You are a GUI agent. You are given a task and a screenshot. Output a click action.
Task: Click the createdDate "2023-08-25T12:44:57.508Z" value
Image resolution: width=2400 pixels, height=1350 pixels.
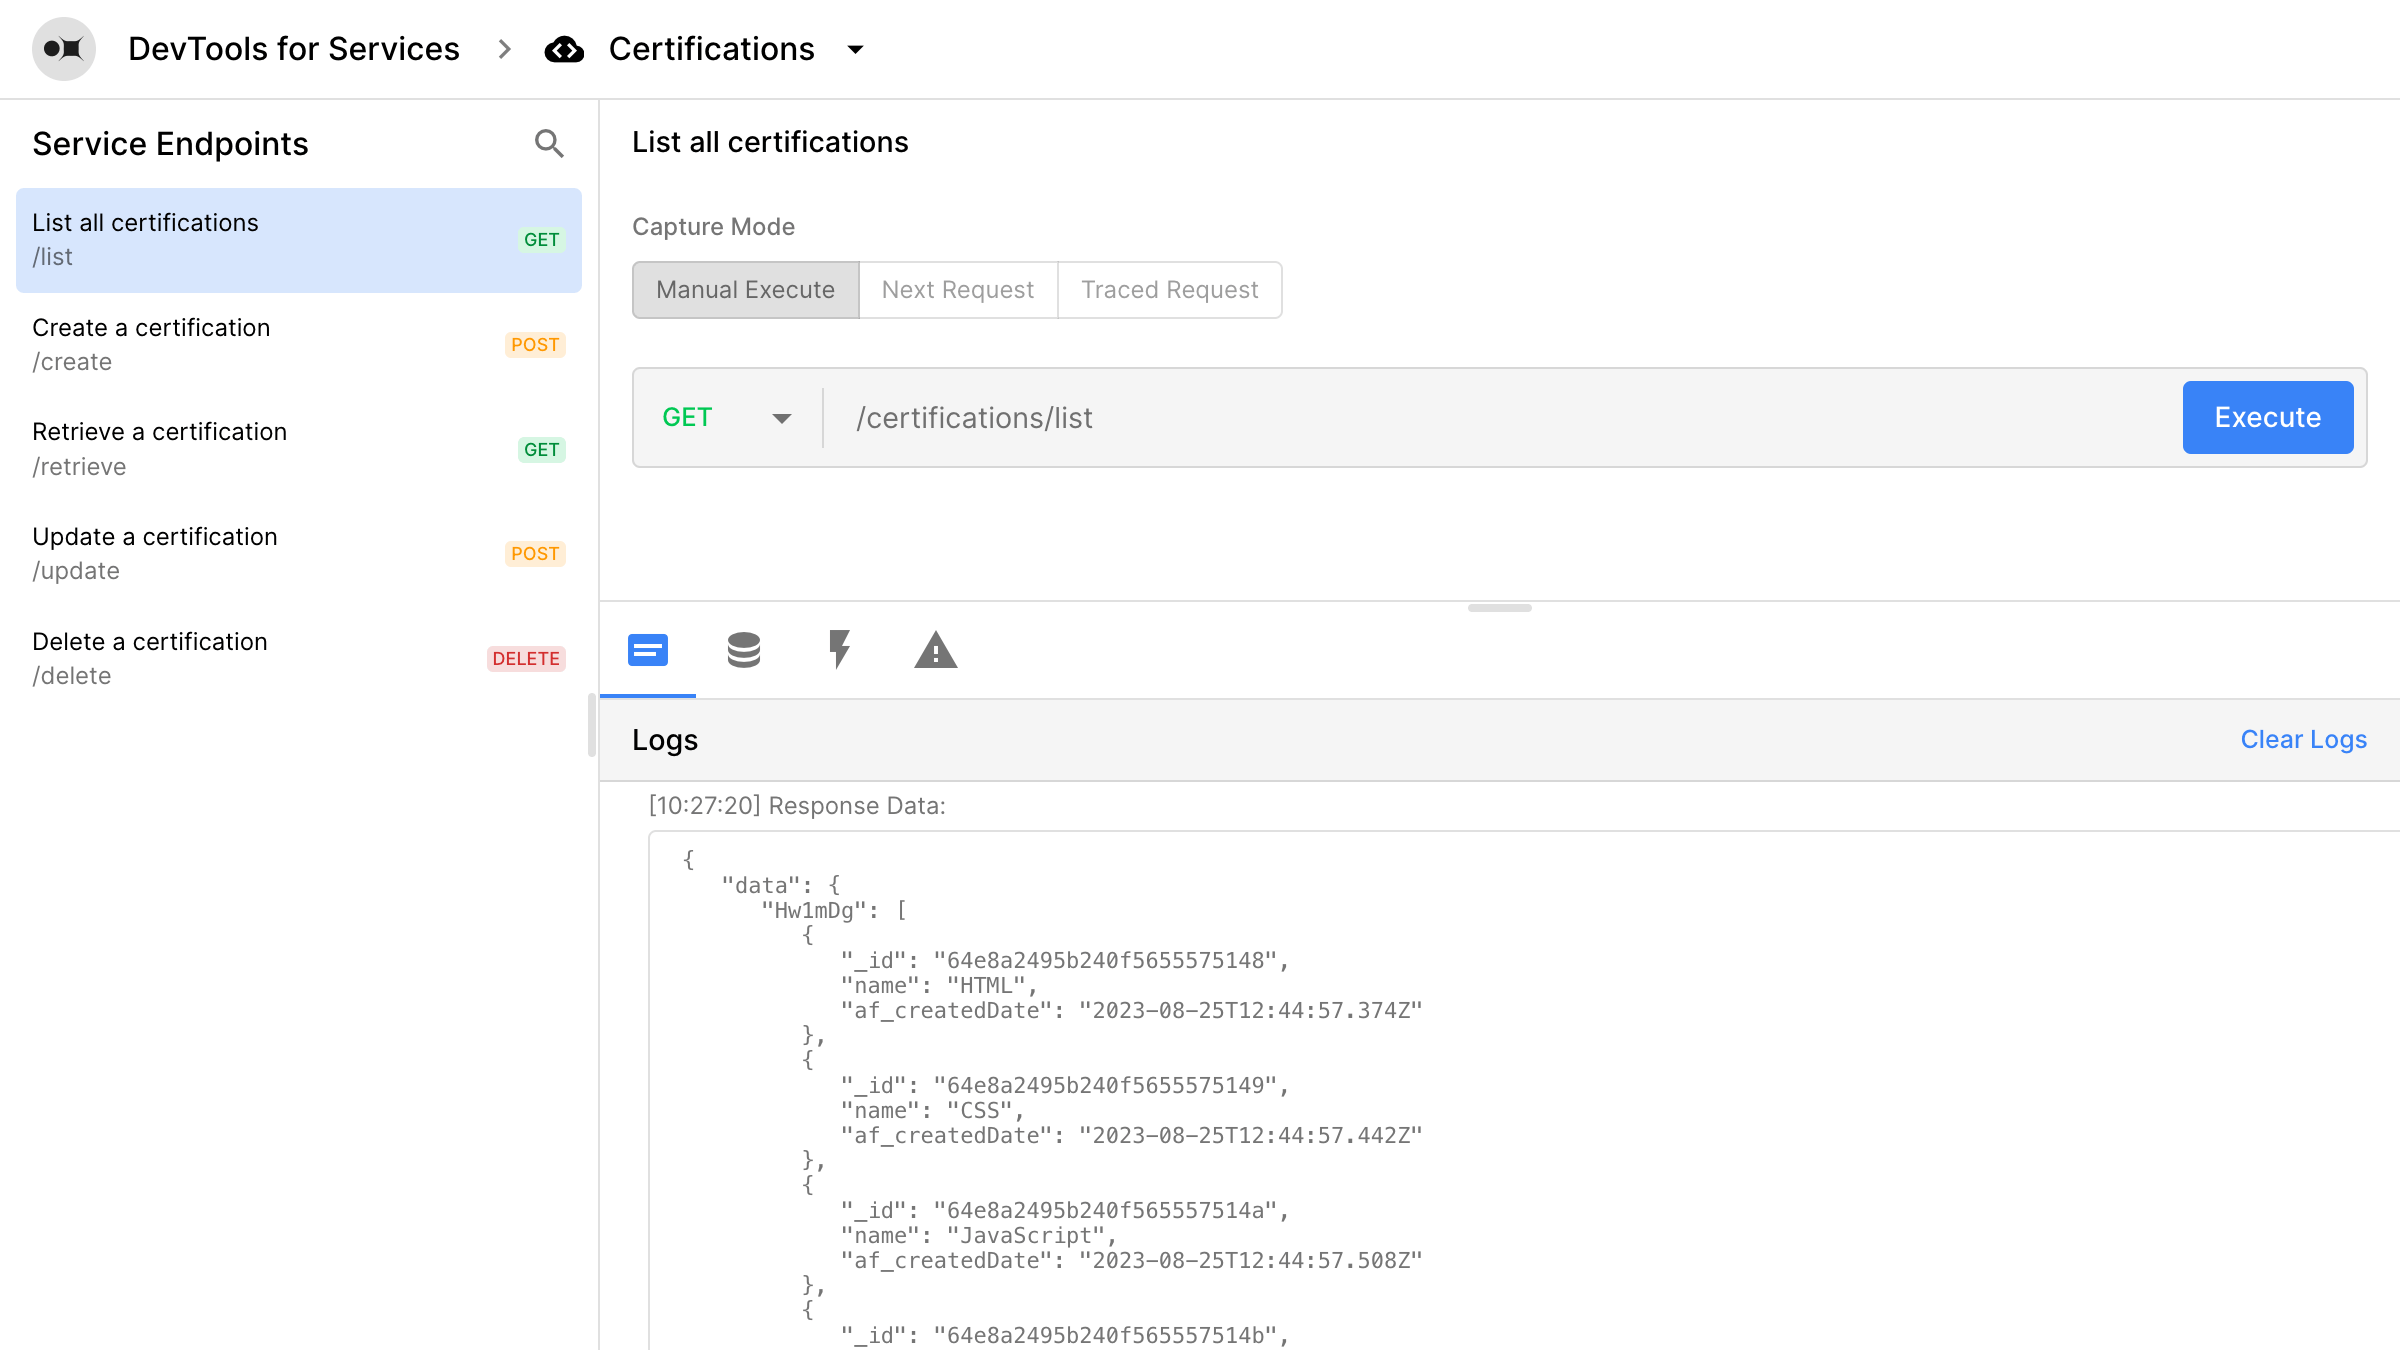pyautogui.click(x=1250, y=1261)
